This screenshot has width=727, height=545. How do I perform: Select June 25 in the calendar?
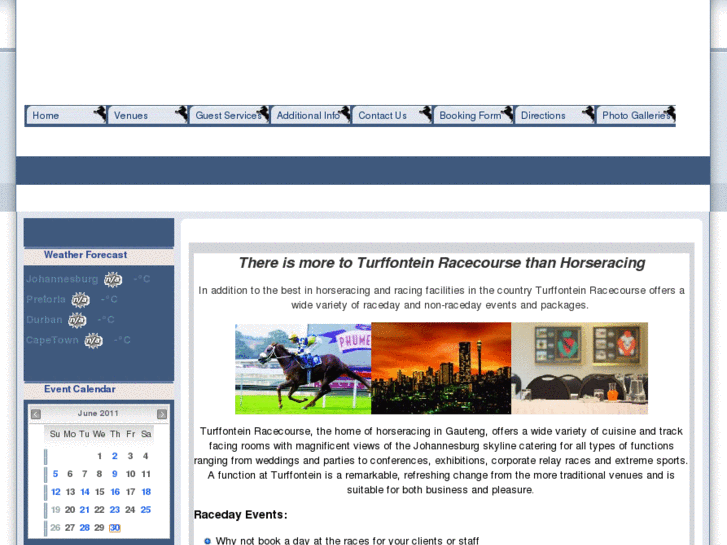point(146,510)
